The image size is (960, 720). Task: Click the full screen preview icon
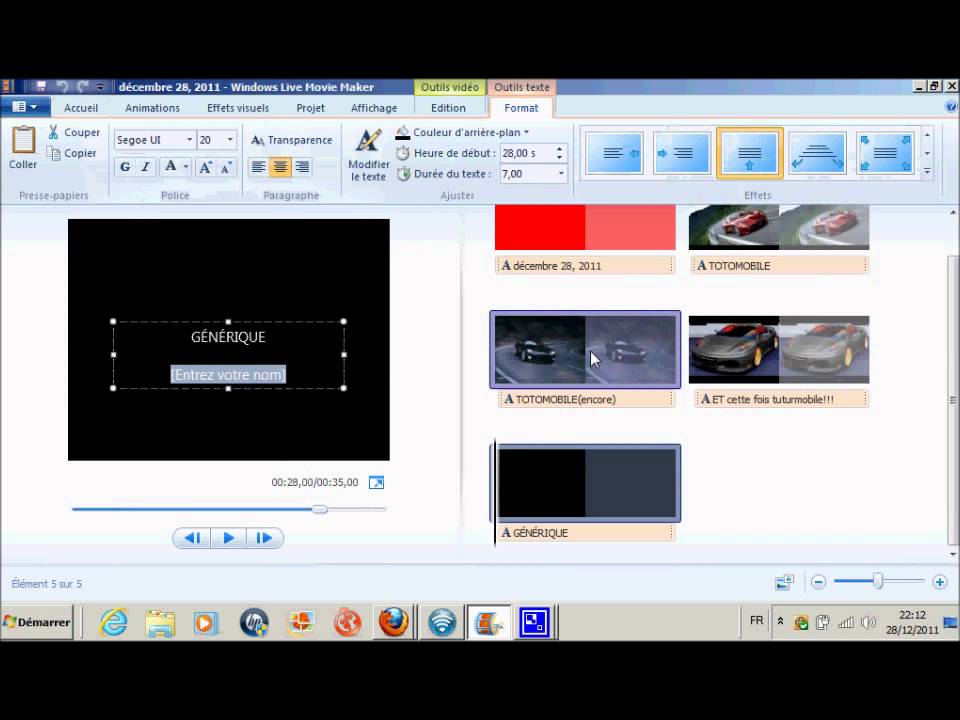(377, 482)
